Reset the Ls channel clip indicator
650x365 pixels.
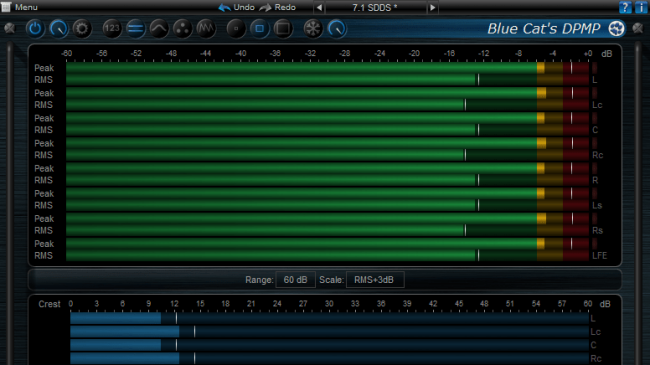click(x=594, y=193)
